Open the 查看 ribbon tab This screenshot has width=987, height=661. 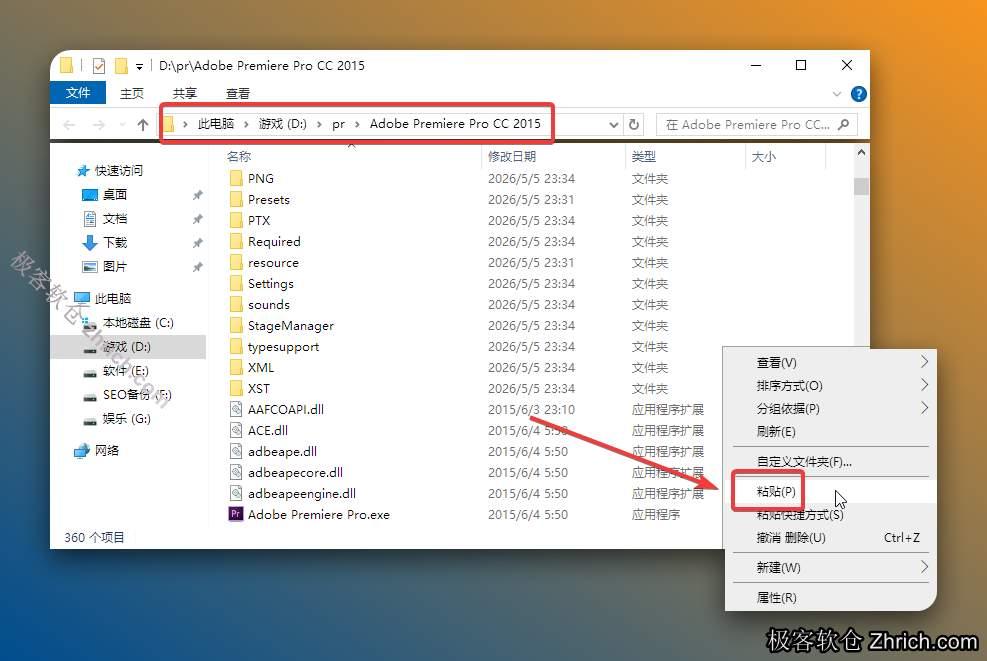tap(237, 94)
